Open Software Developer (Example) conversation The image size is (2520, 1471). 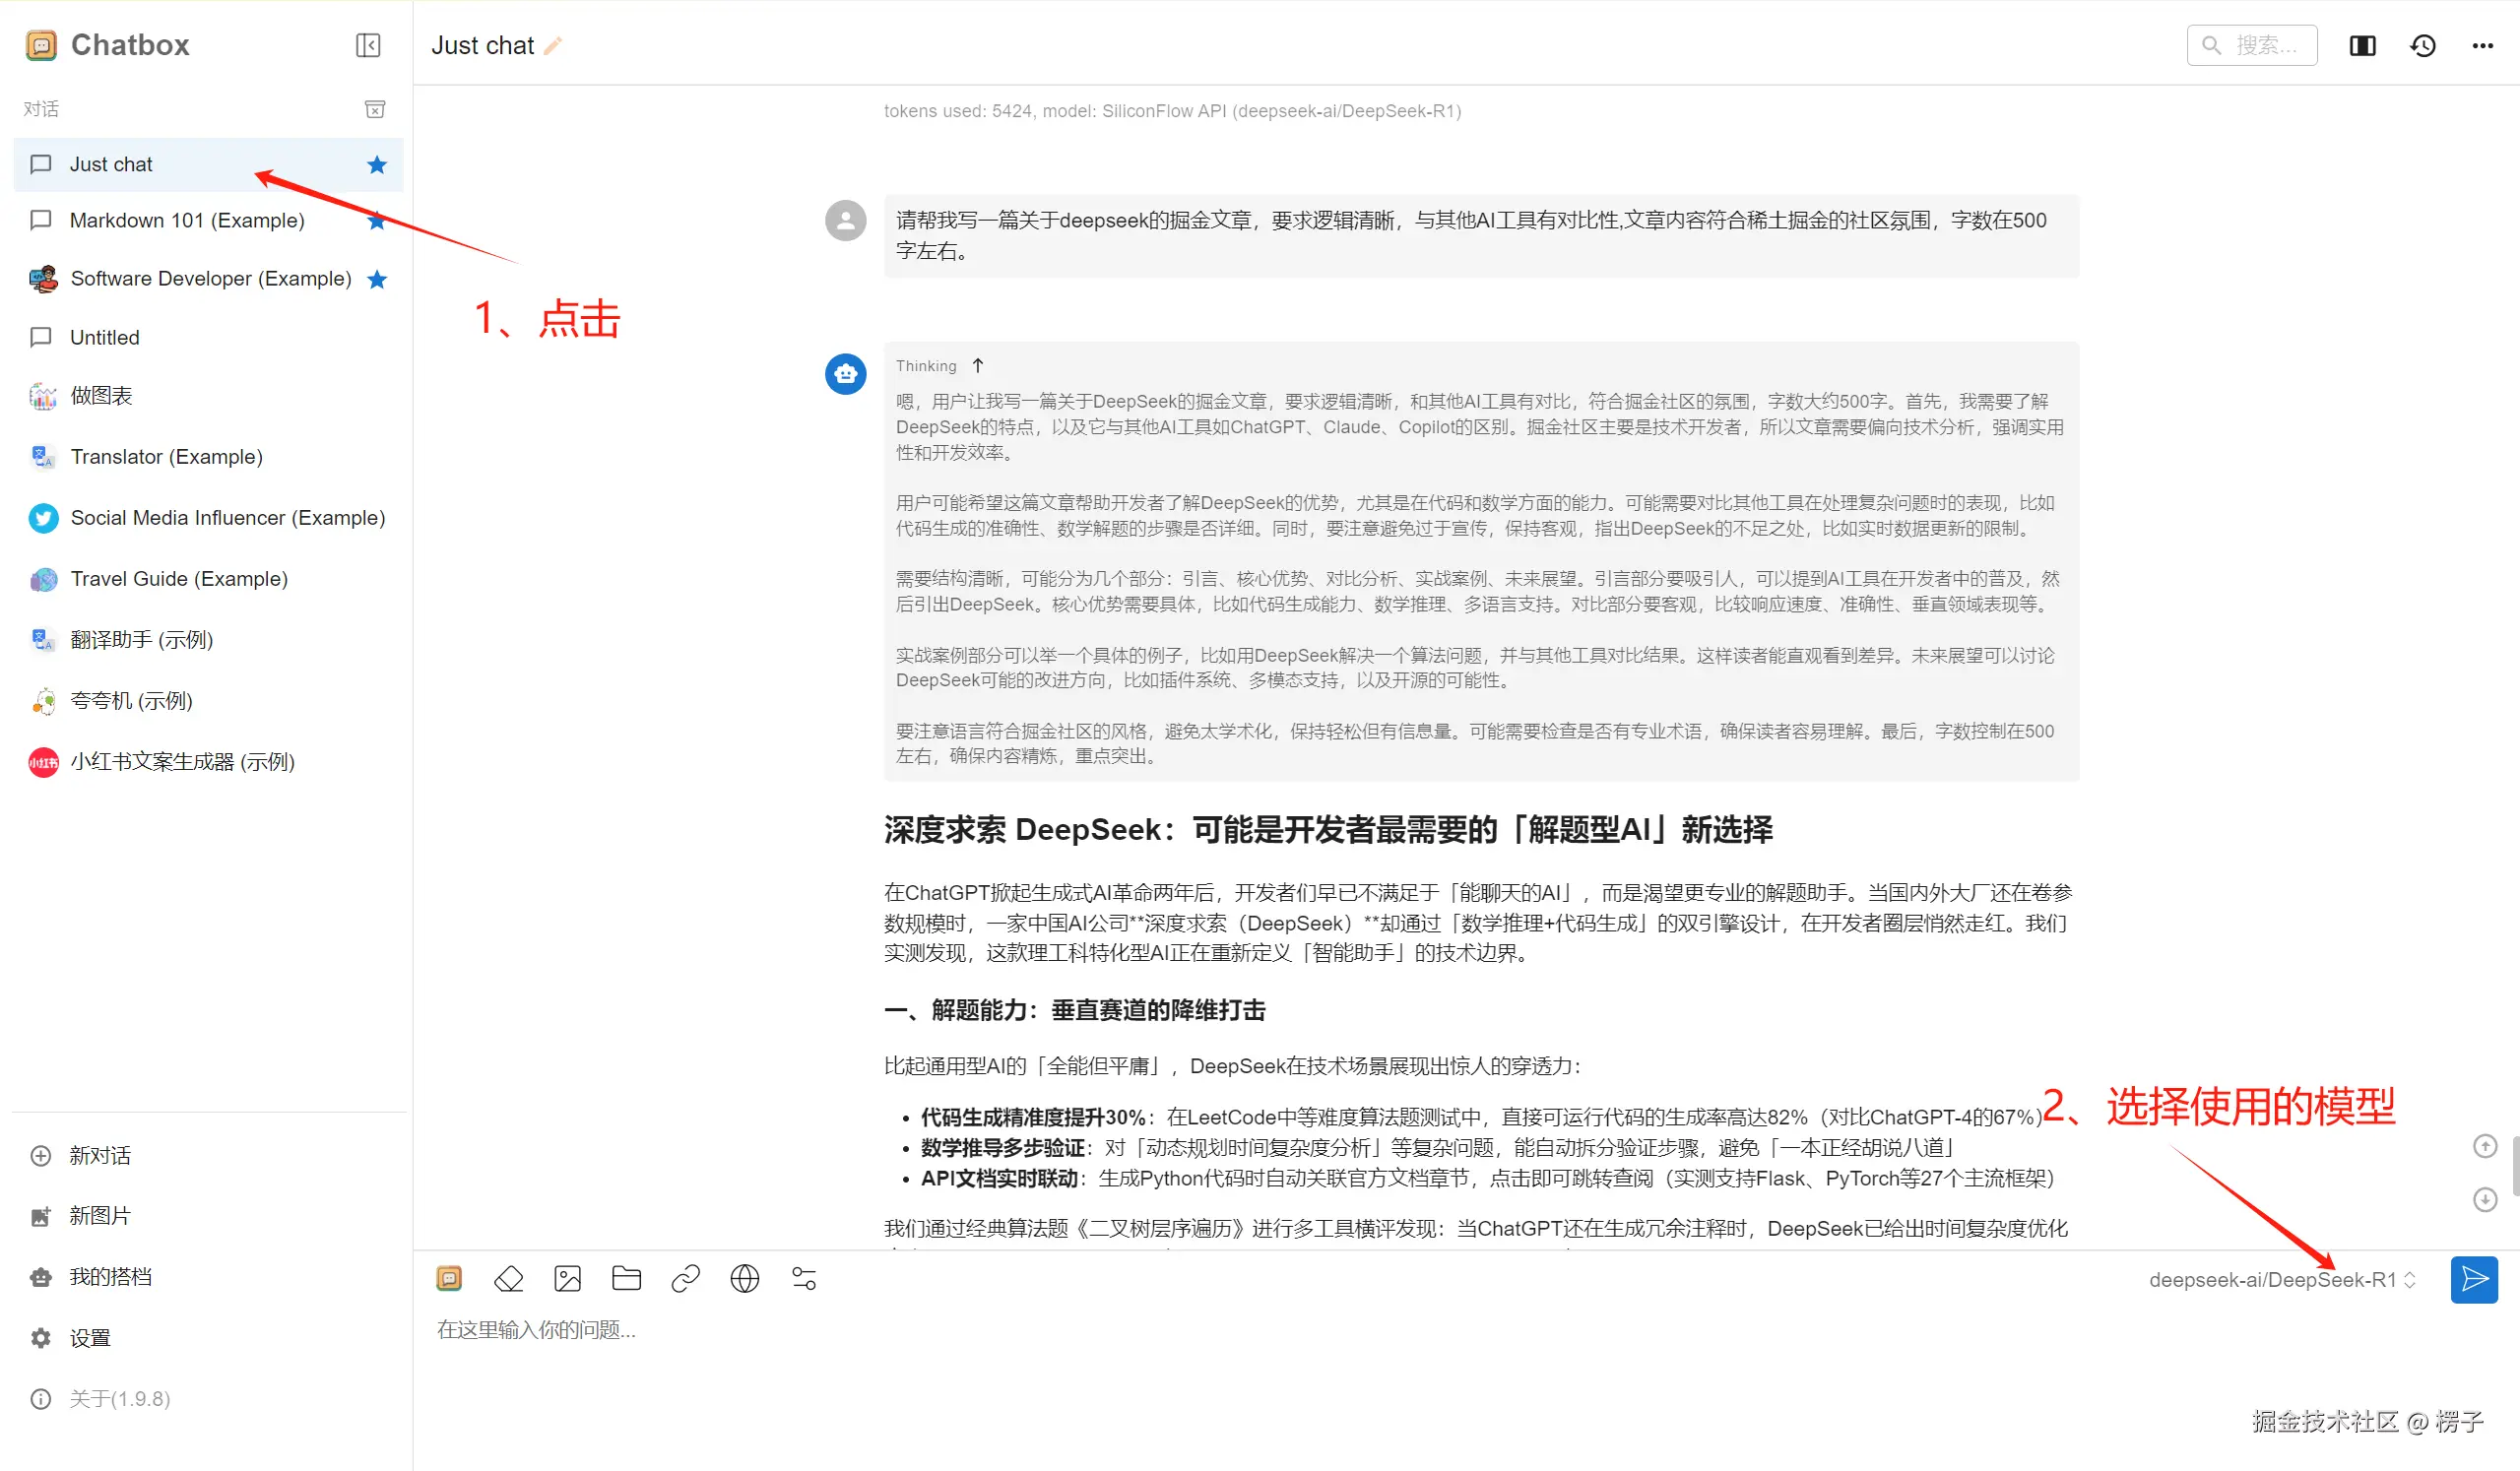(x=208, y=279)
